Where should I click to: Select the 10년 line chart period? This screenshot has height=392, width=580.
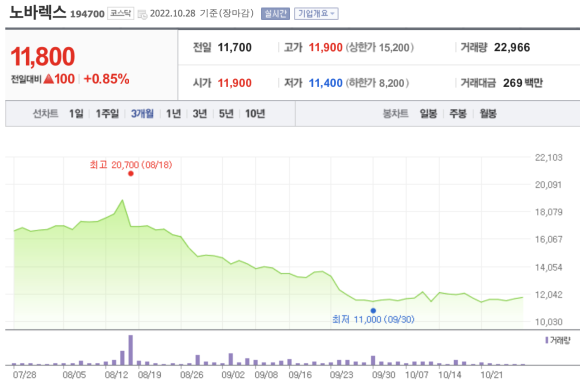255,114
